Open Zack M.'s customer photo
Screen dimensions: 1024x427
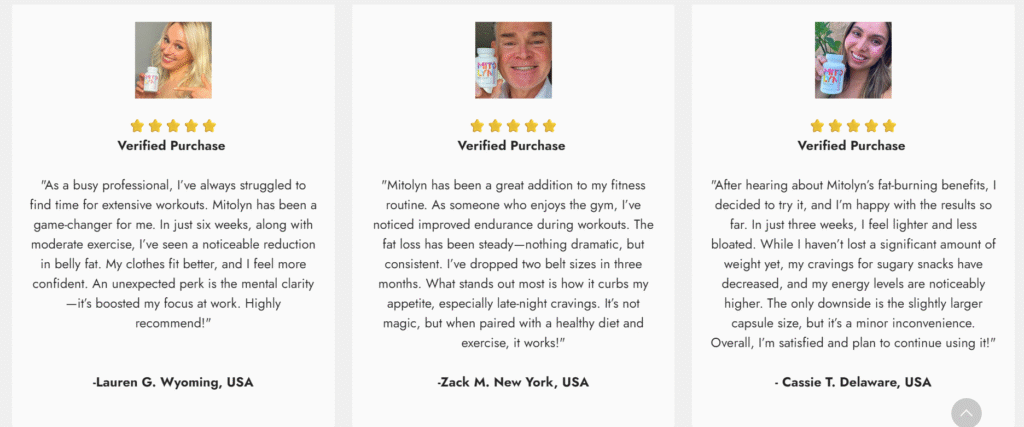tap(513, 60)
